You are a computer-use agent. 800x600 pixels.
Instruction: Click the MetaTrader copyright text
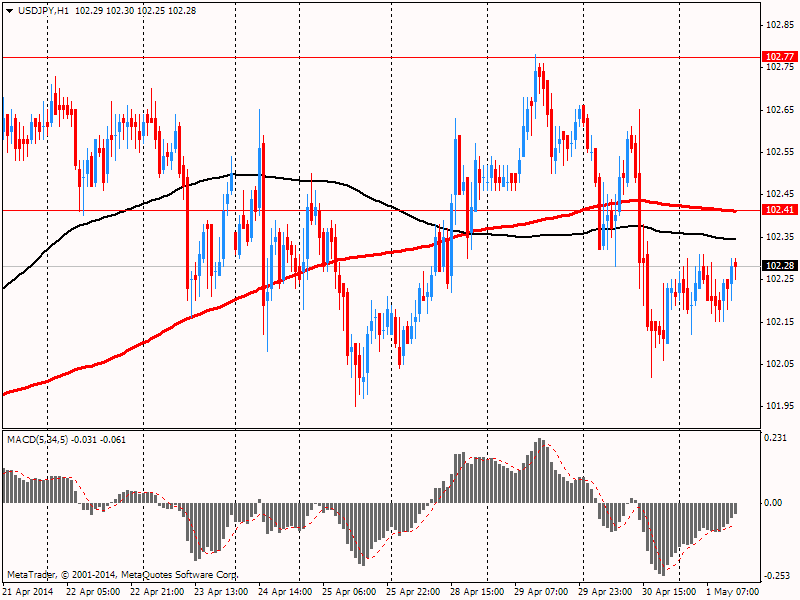(122, 575)
